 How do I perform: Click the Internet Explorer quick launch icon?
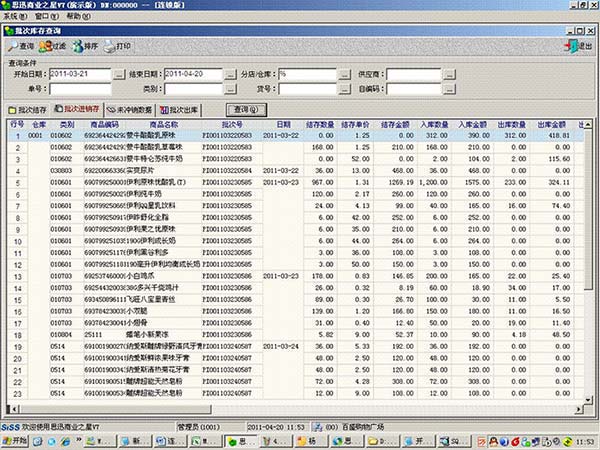tap(66, 442)
